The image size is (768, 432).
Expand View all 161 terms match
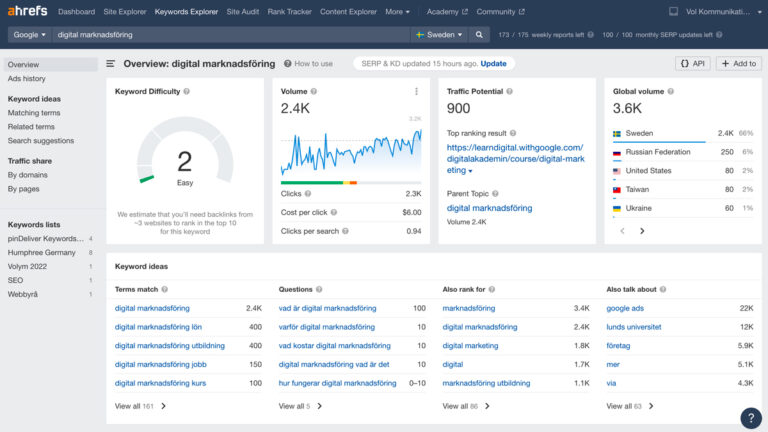(140, 406)
